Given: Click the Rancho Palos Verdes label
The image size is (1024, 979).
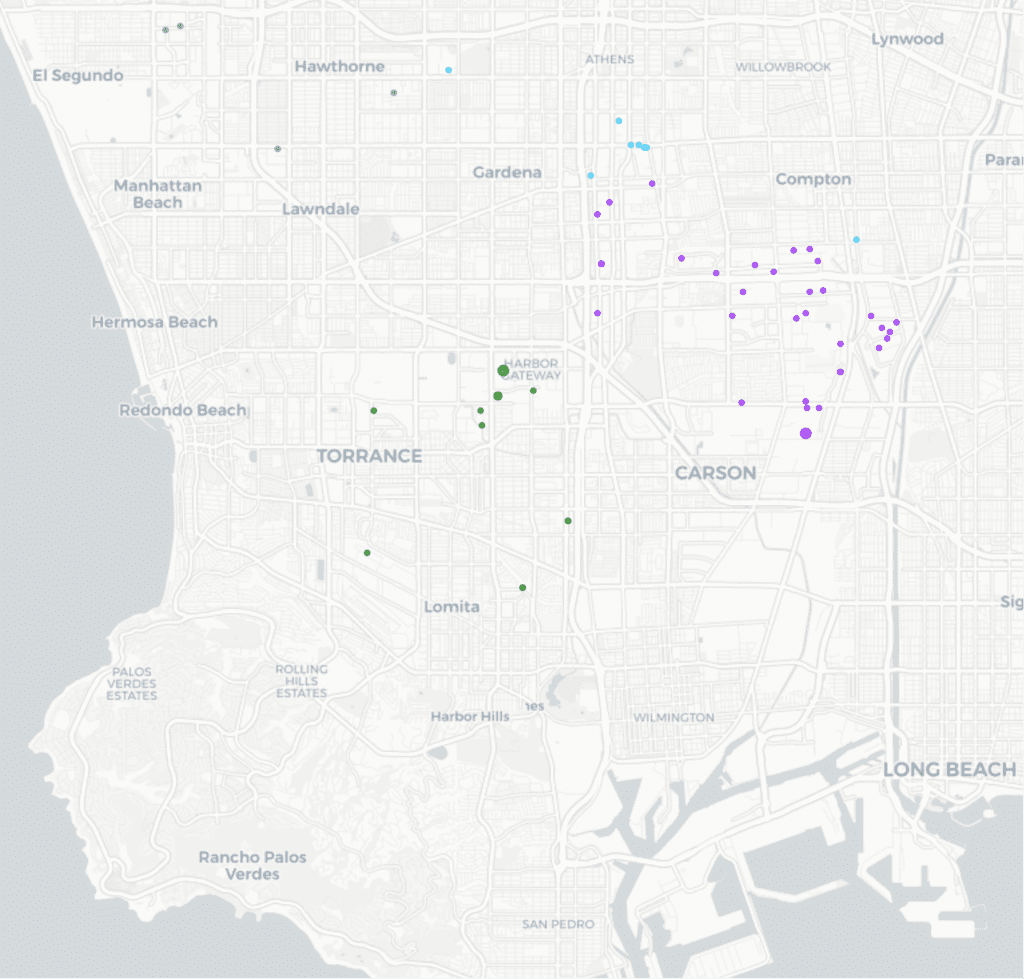Looking at the screenshot, I should [252, 865].
